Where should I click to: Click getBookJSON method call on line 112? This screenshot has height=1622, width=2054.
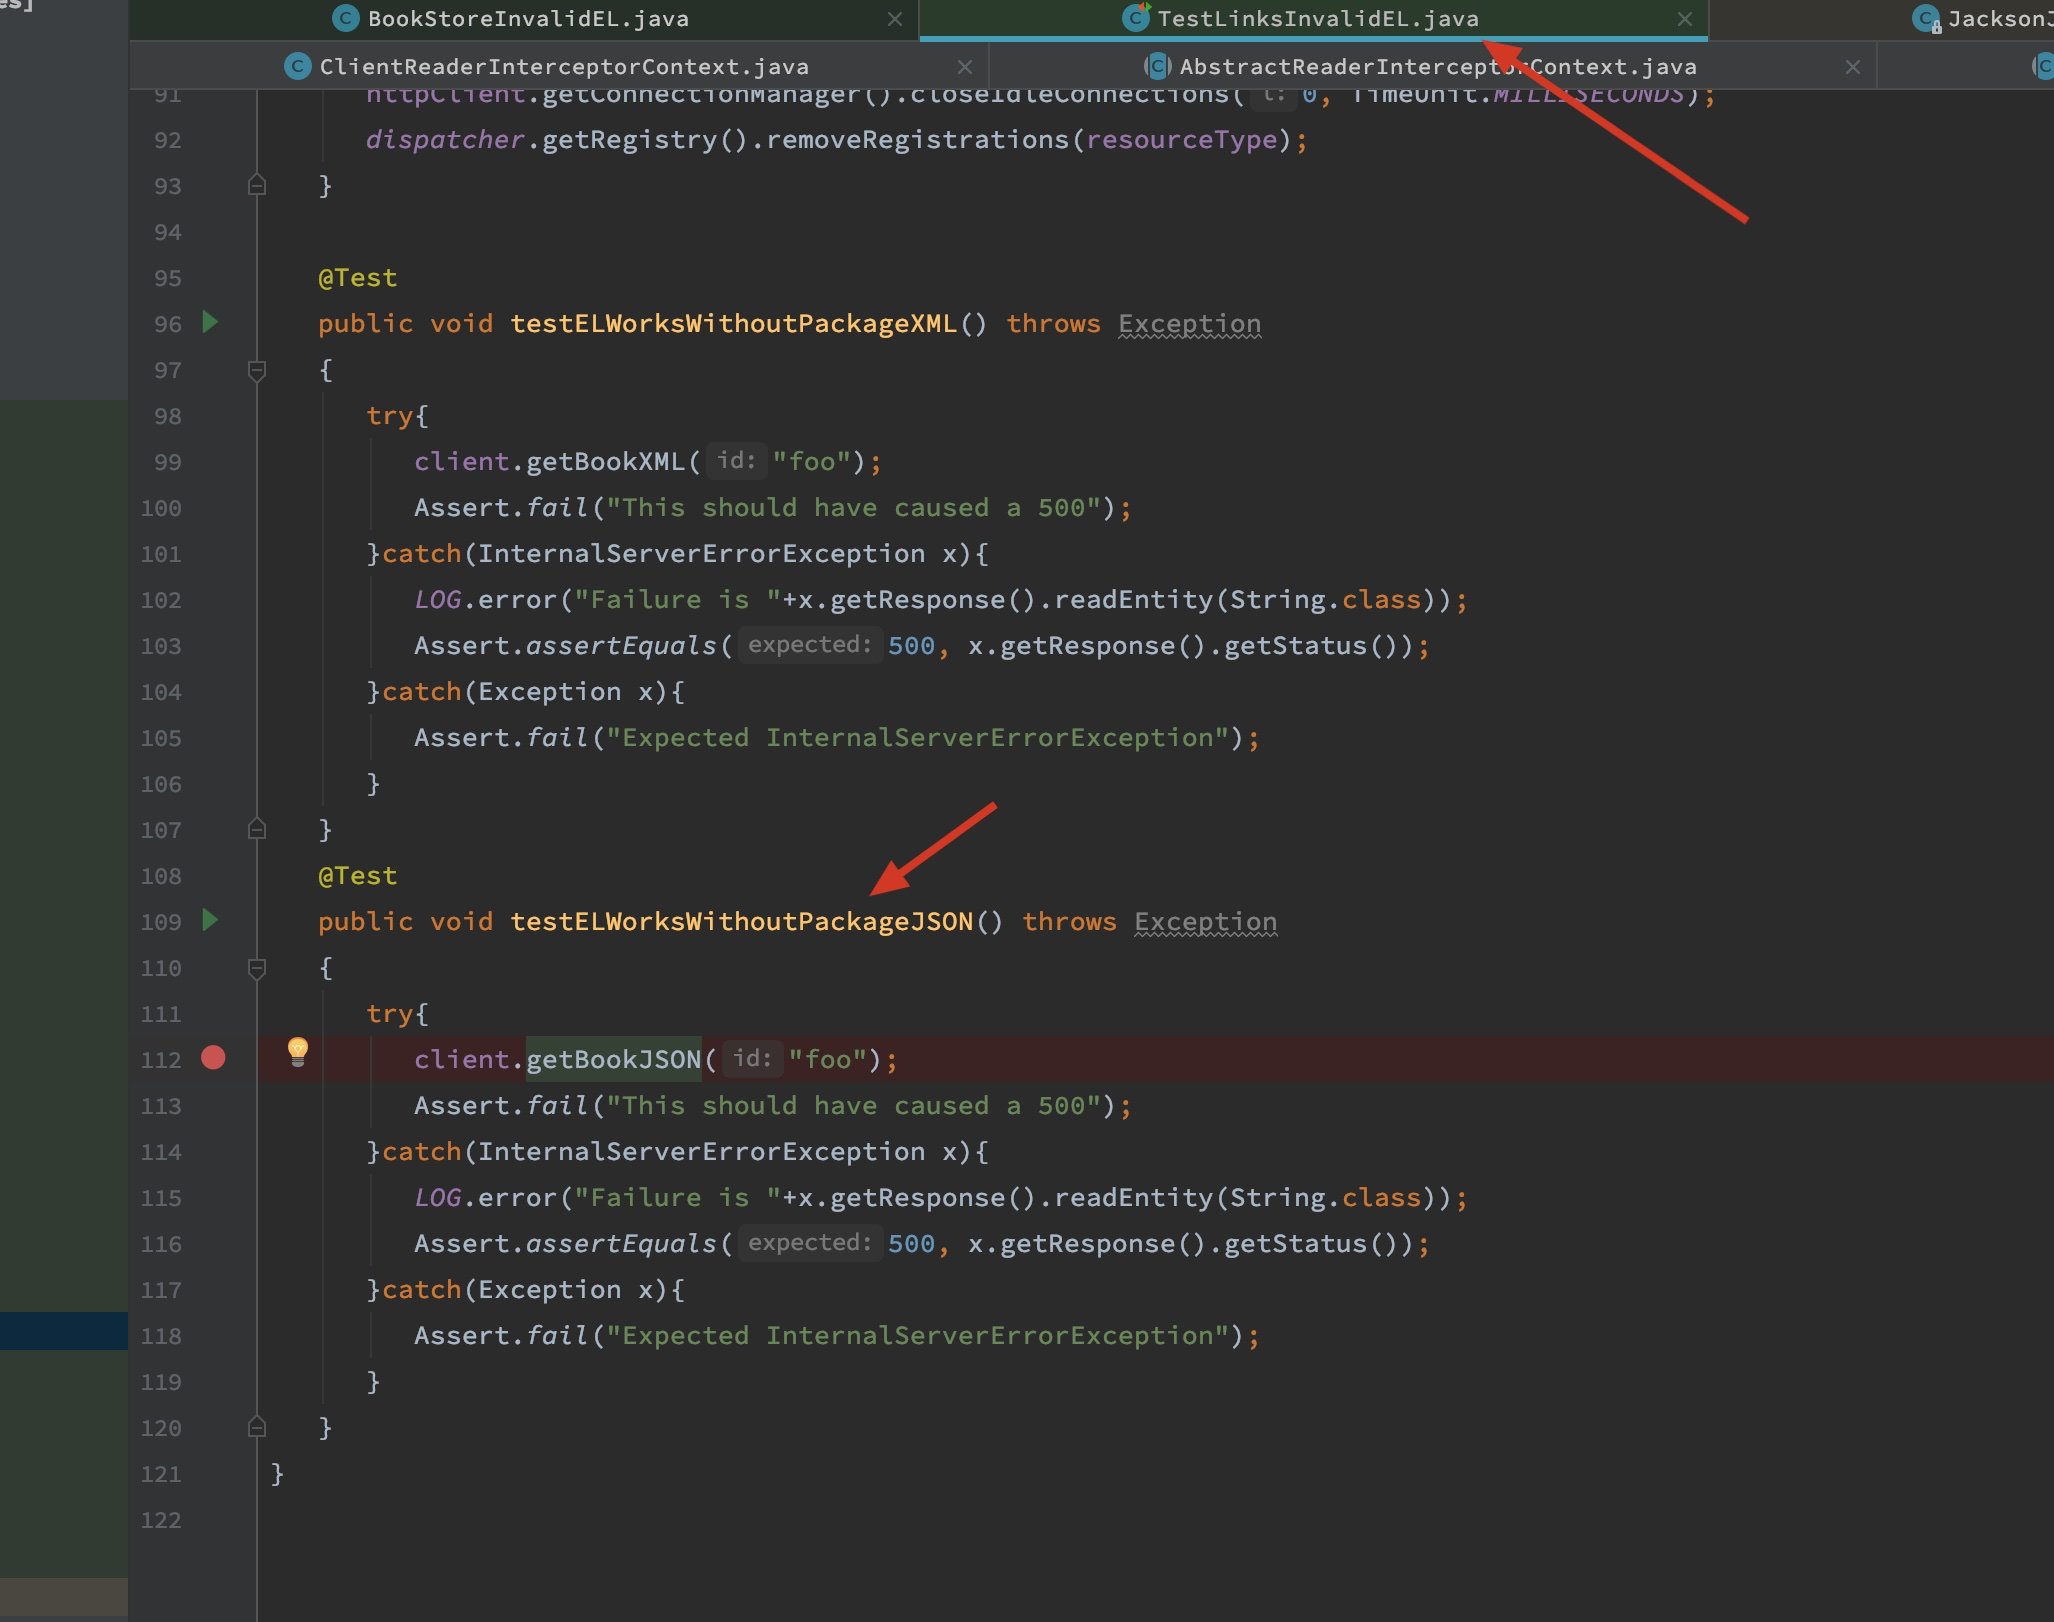[x=613, y=1060]
